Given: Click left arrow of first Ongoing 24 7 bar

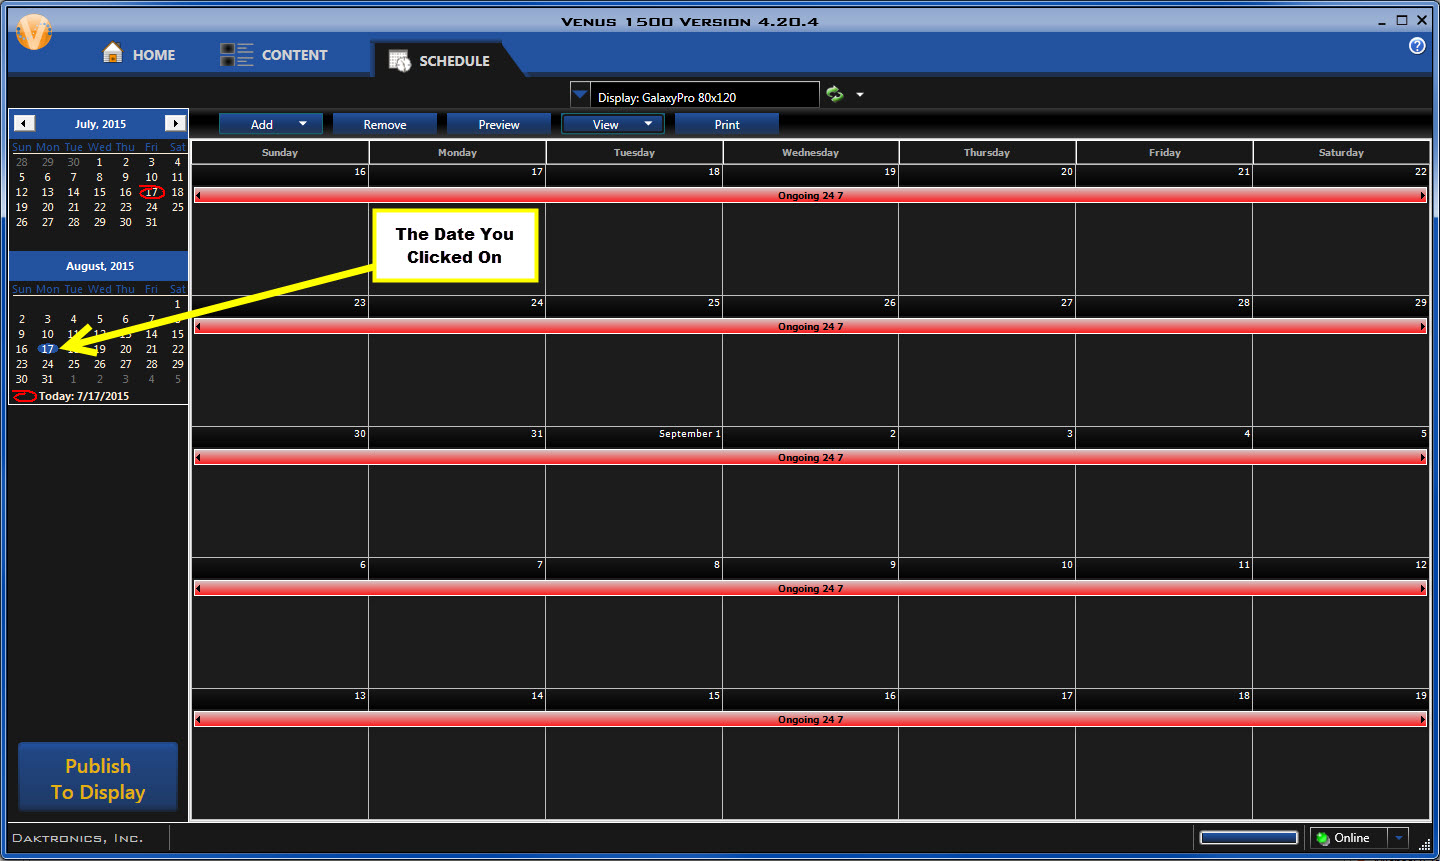Looking at the screenshot, I should (x=198, y=196).
